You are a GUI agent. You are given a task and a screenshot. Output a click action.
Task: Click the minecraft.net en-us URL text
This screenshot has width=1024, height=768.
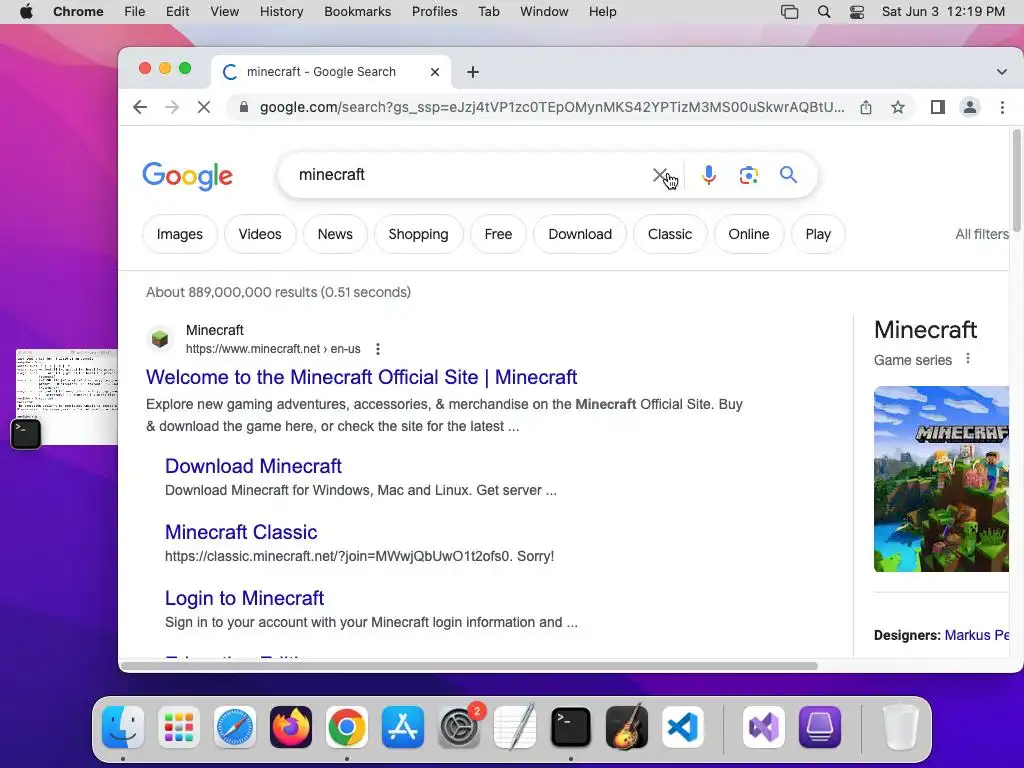coord(273,349)
